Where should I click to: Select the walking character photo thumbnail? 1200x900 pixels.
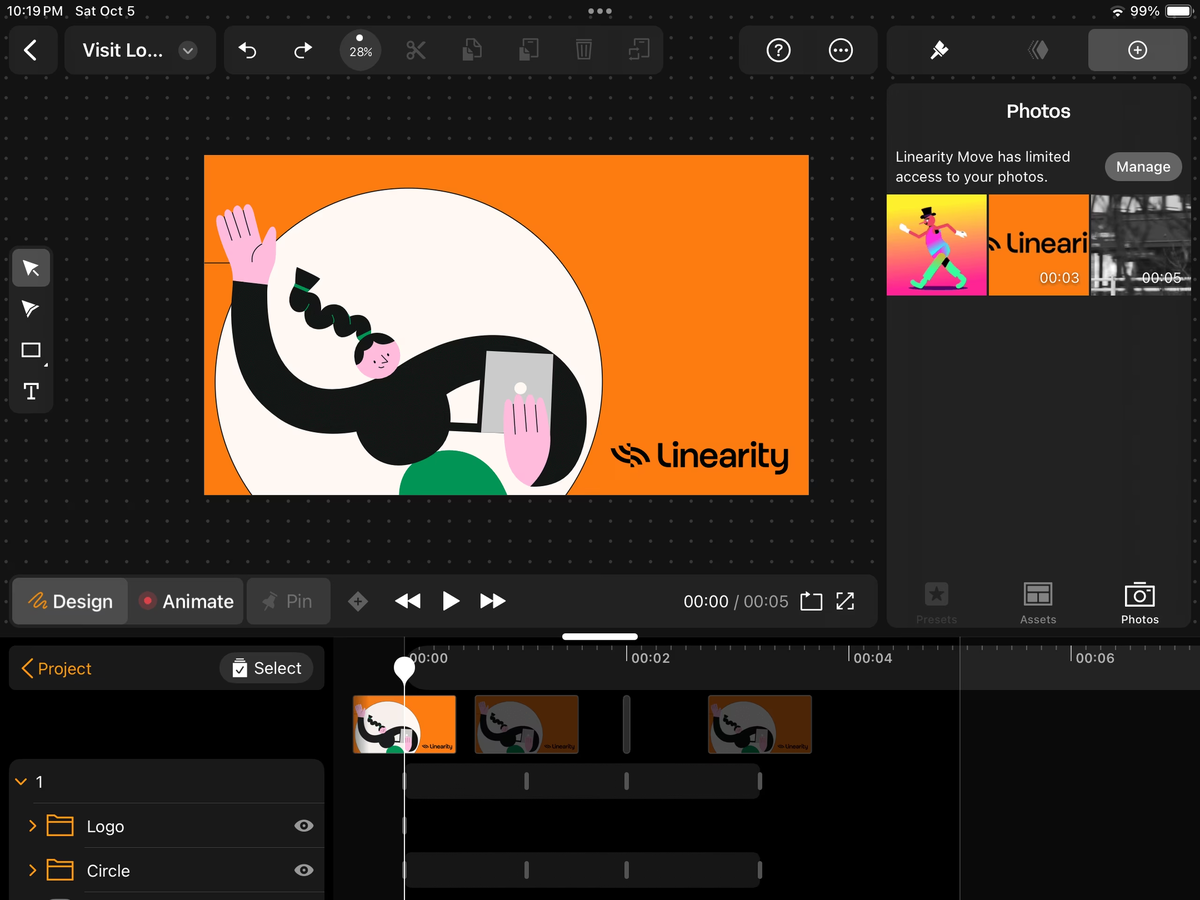(937, 245)
